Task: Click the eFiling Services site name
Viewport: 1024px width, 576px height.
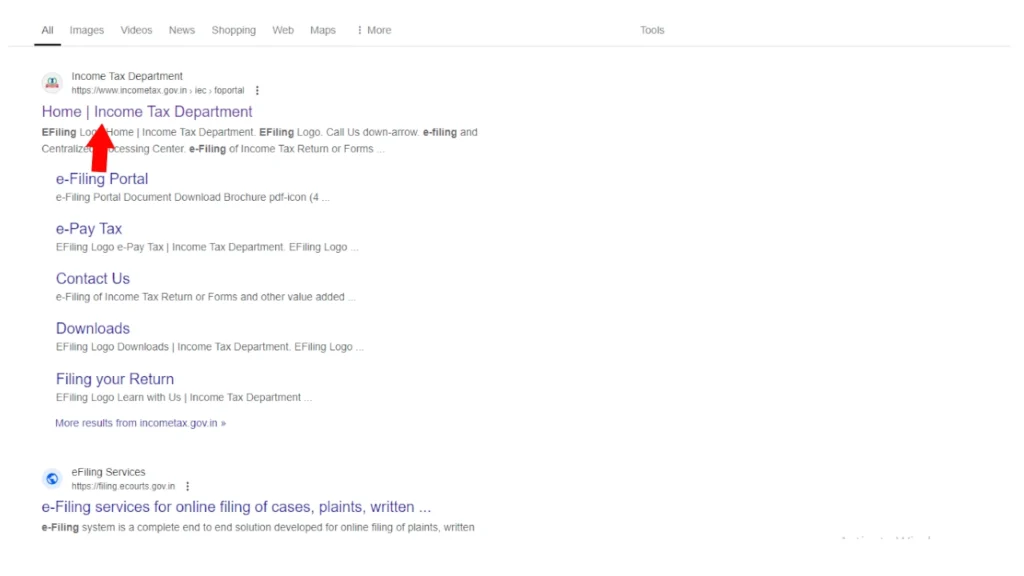Action: pyautogui.click(x=108, y=472)
